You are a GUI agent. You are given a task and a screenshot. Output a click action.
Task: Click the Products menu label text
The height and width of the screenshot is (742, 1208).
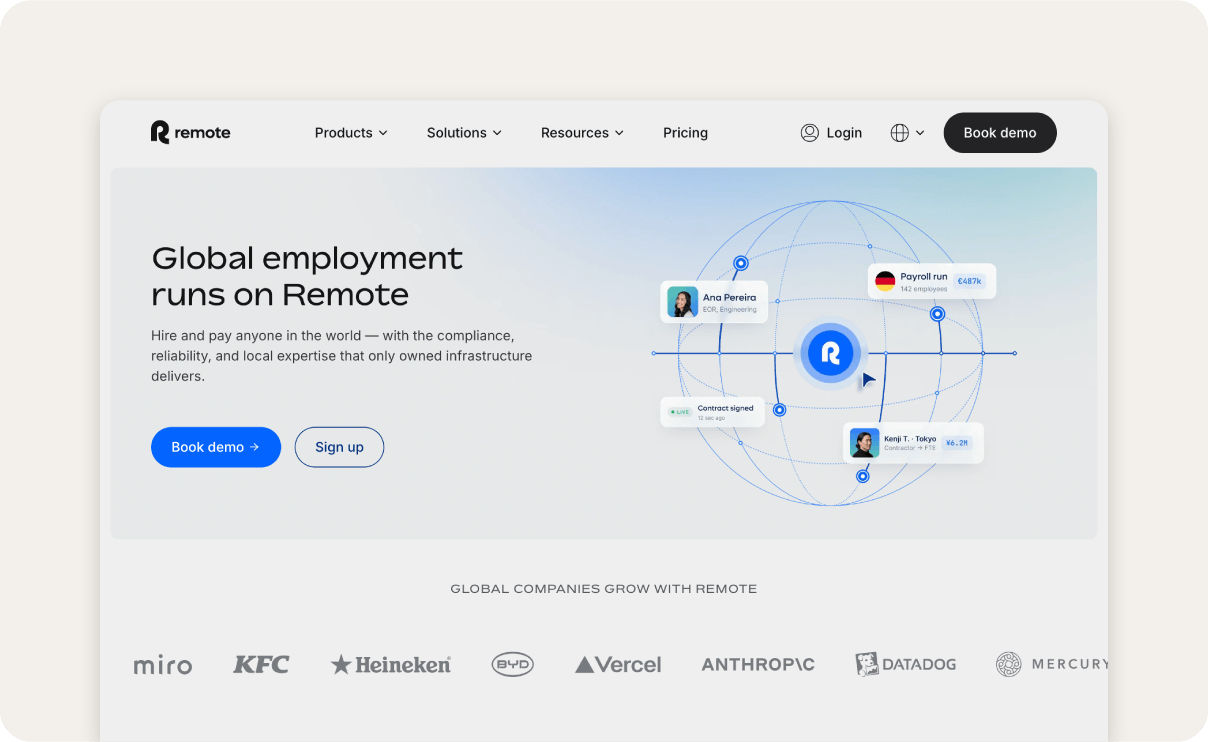pos(343,132)
